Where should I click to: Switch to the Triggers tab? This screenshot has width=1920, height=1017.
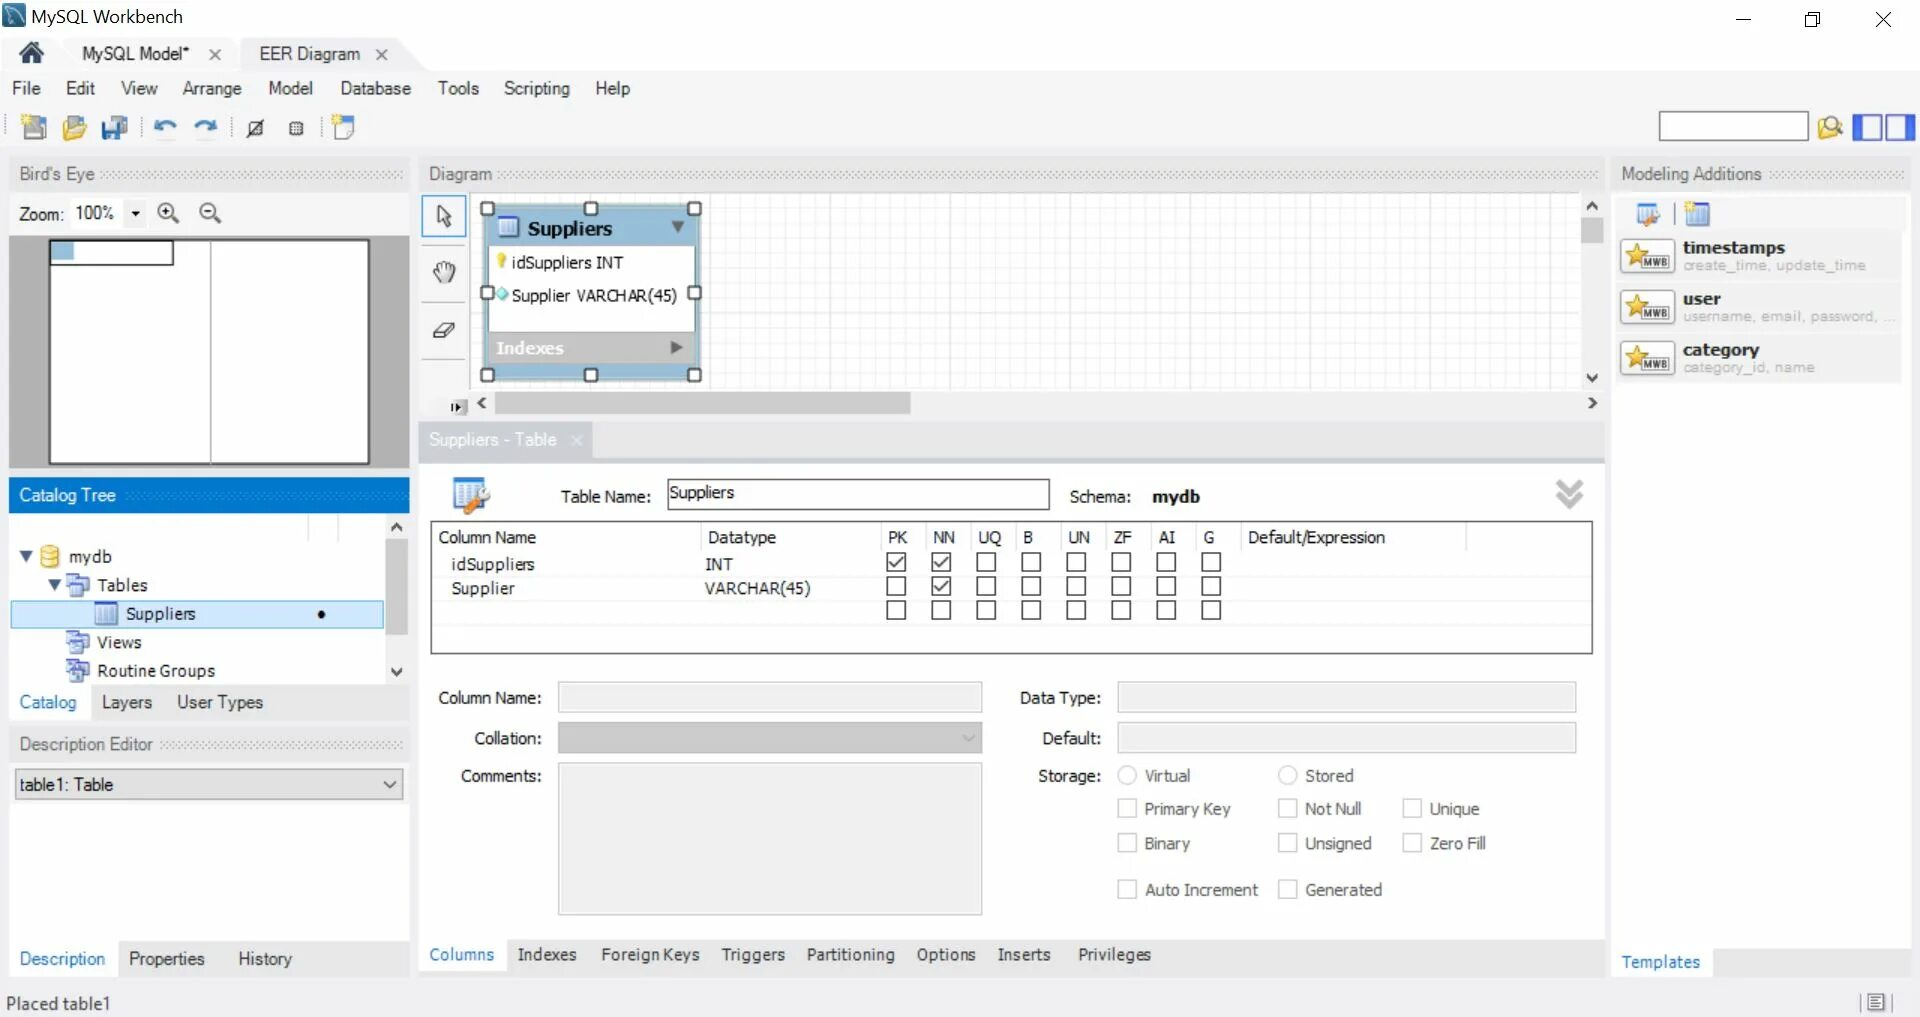(x=753, y=954)
